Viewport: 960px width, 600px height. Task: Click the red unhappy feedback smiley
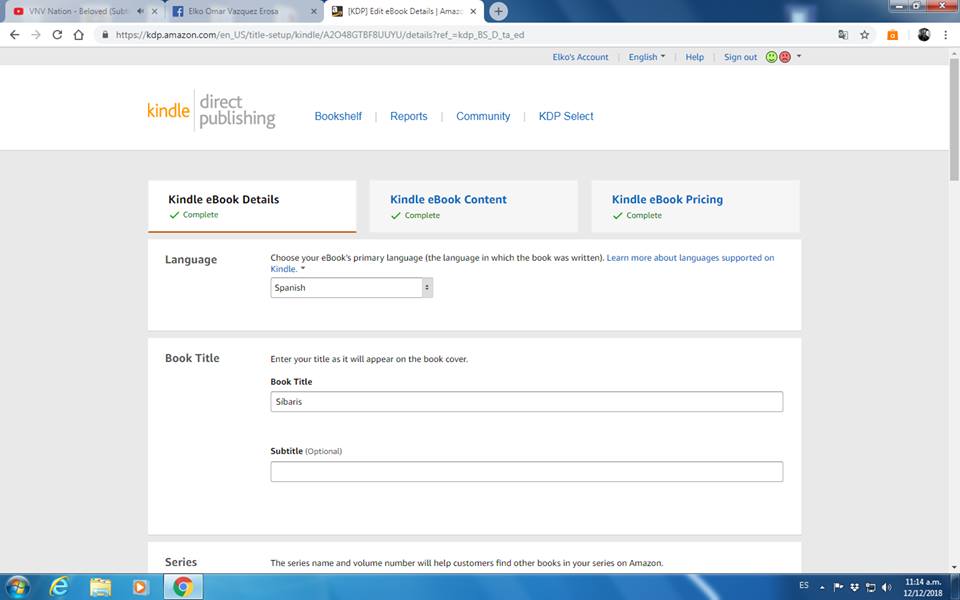coord(785,57)
